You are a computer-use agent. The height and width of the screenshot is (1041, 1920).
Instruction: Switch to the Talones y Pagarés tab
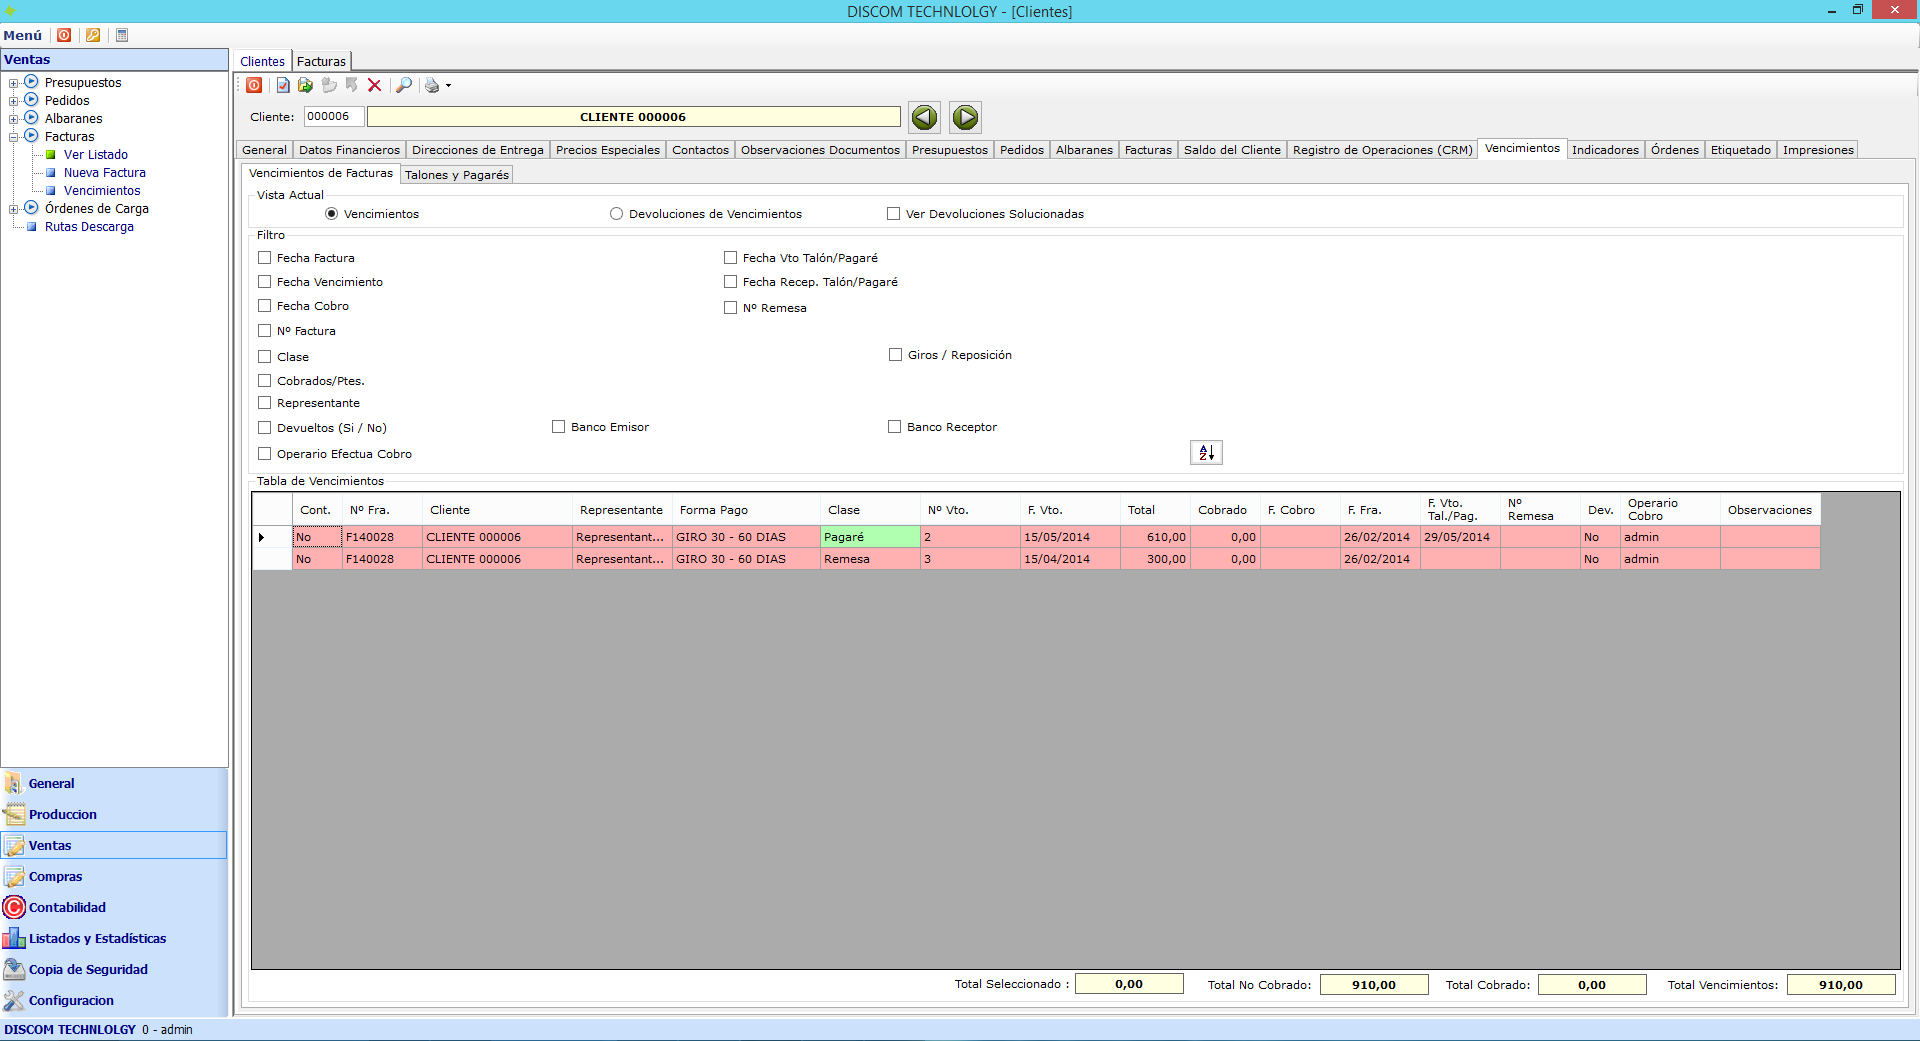click(456, 175)
